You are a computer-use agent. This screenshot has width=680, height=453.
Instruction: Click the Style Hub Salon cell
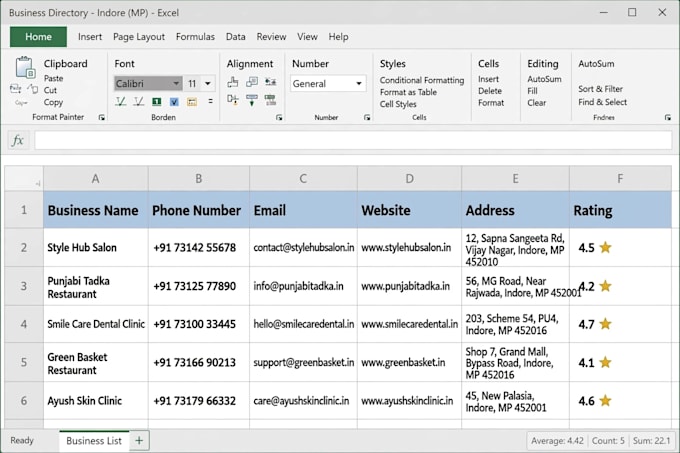[95, 248]
